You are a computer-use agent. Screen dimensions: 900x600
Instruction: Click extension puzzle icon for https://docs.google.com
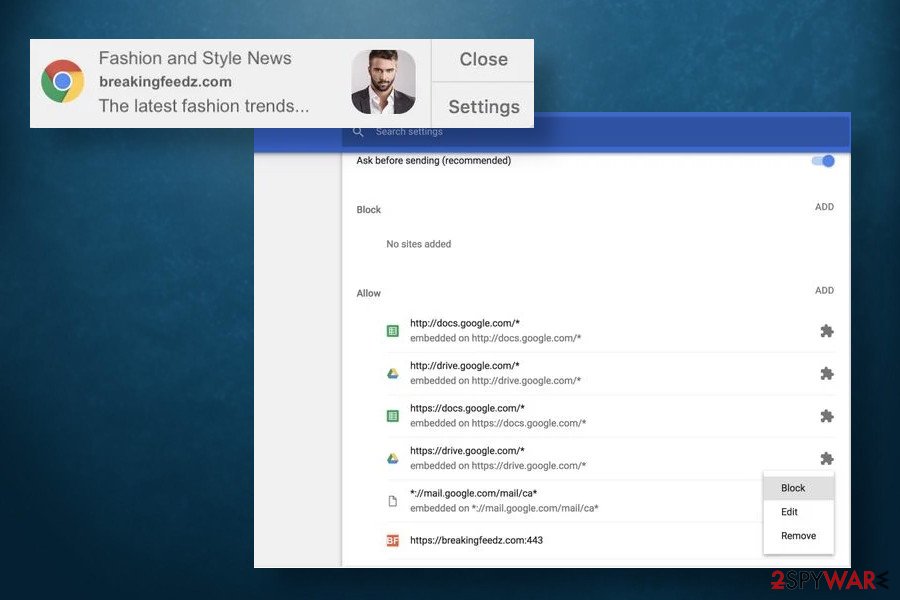(x=827, y=416)
